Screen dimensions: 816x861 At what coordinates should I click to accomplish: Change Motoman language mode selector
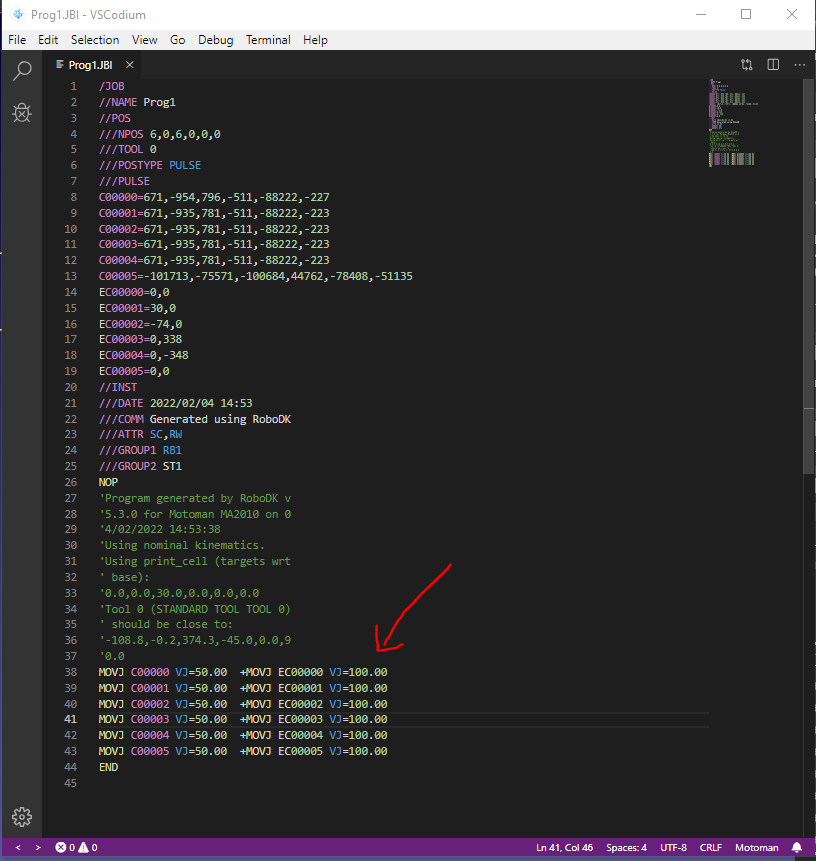[756, 848]
